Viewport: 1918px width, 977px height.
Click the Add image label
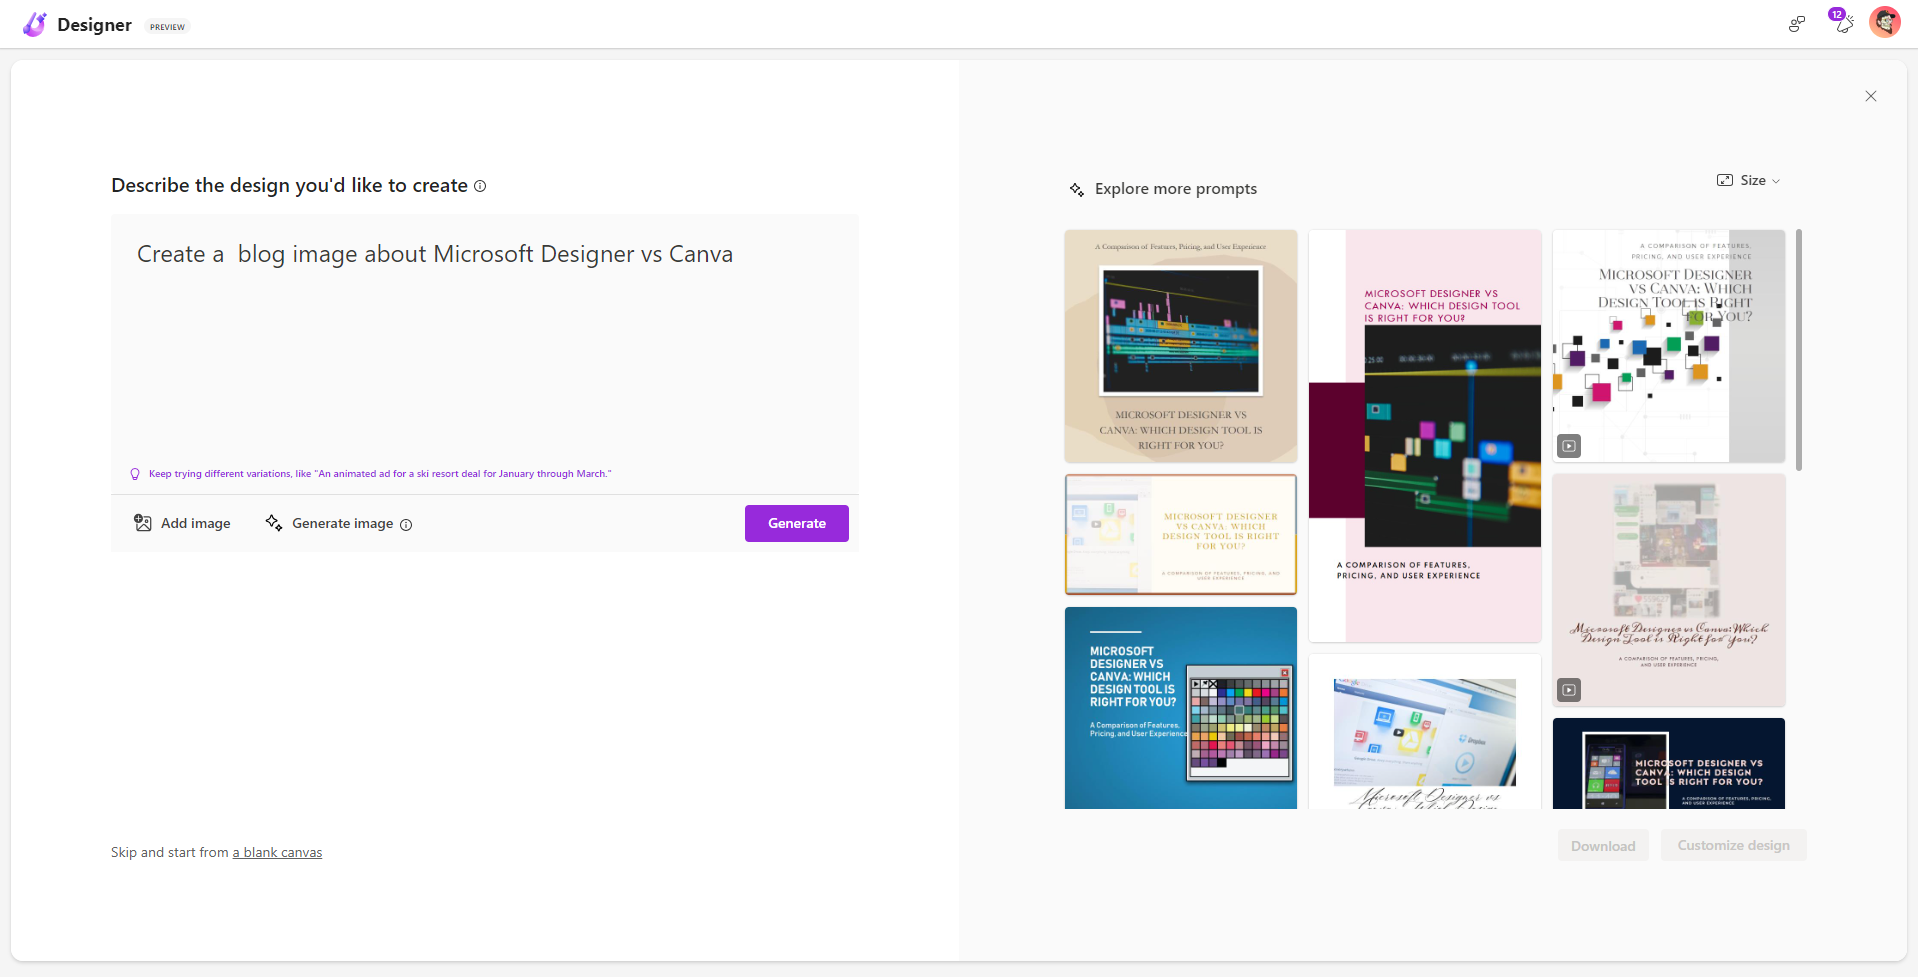(196, 523)
